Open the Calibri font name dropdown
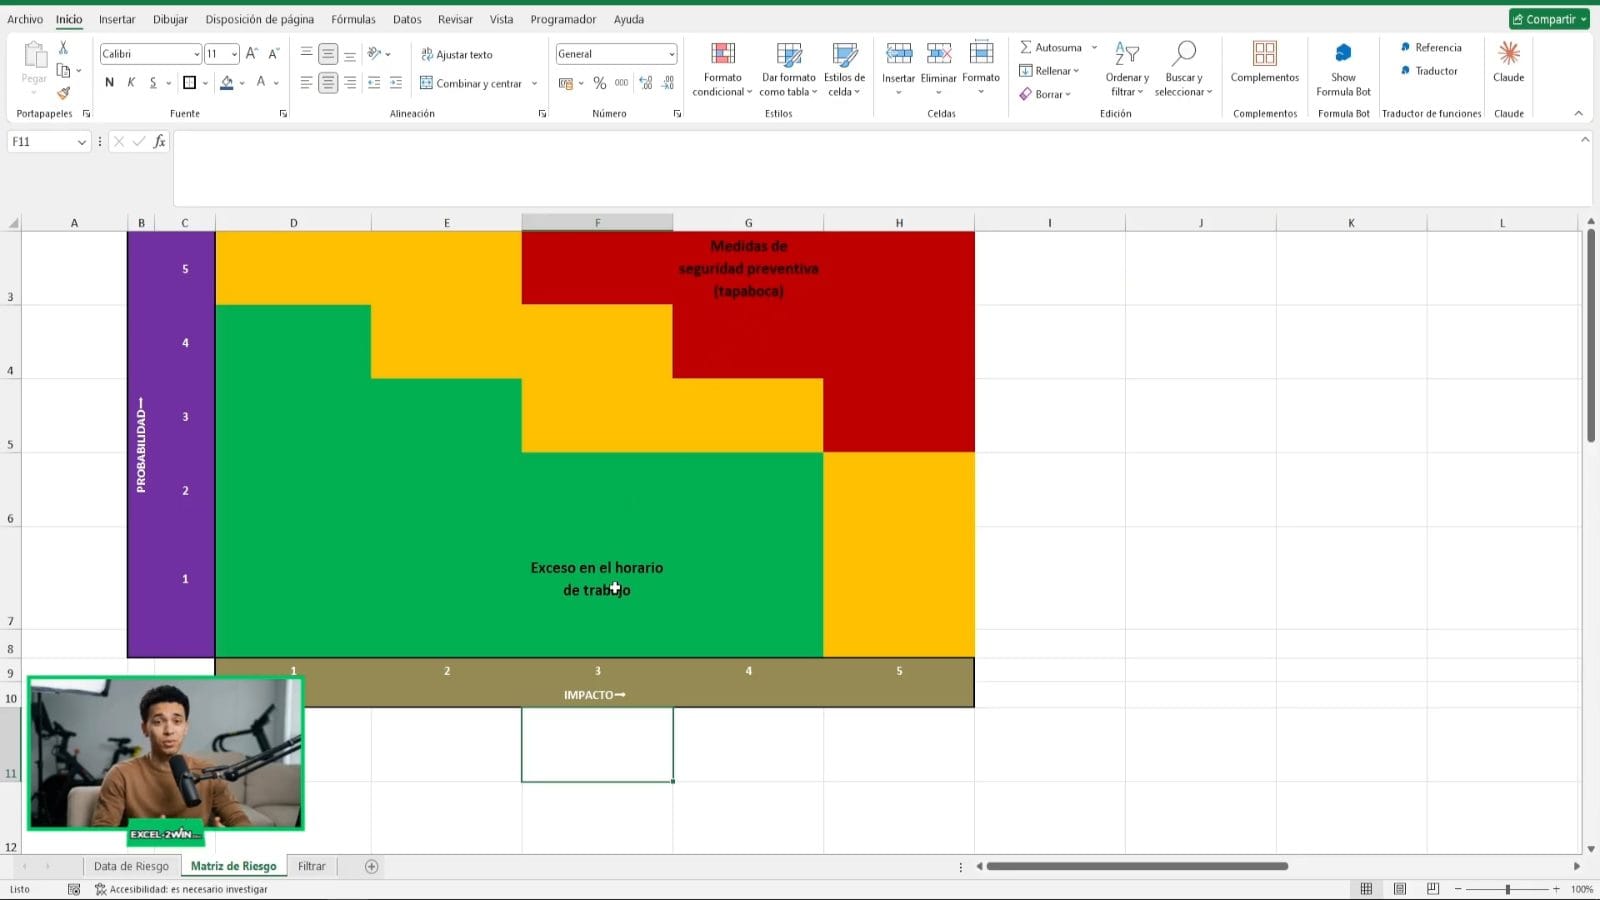This screenshot has height=900, width=1600. (196, 54)
